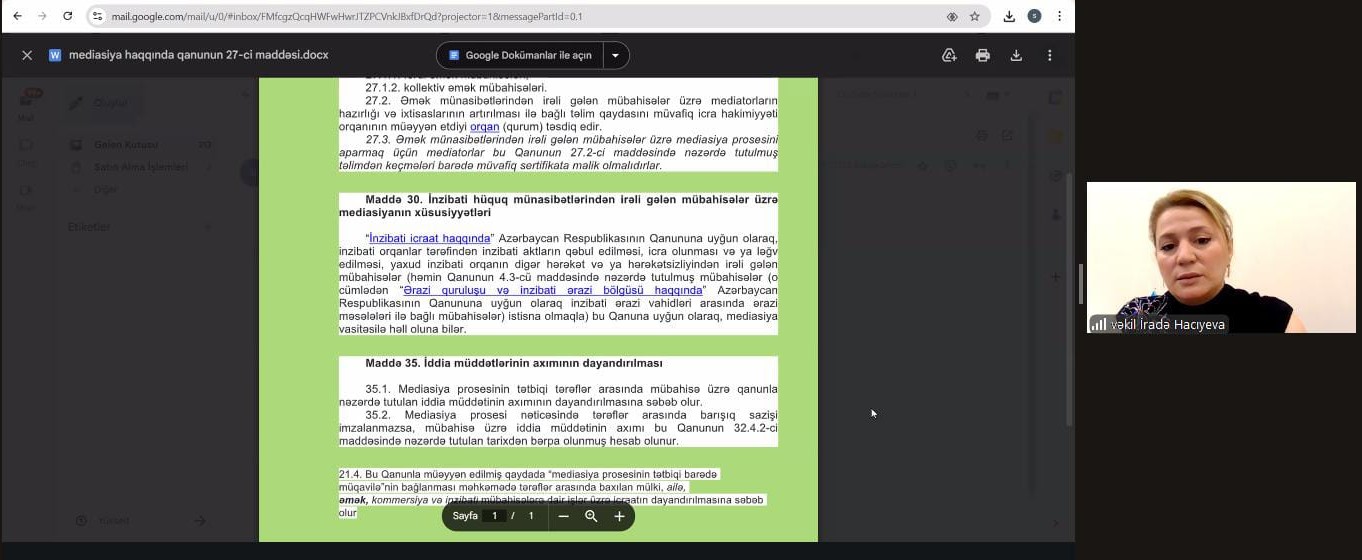The image size is (1362, 560).
Task: Open the preview's three-dot more actions menu
Action: [1050, 56]
